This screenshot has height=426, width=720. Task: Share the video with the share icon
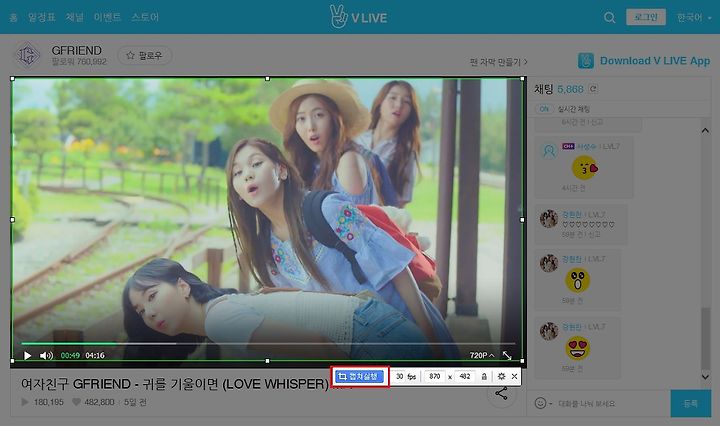[501, 393]
